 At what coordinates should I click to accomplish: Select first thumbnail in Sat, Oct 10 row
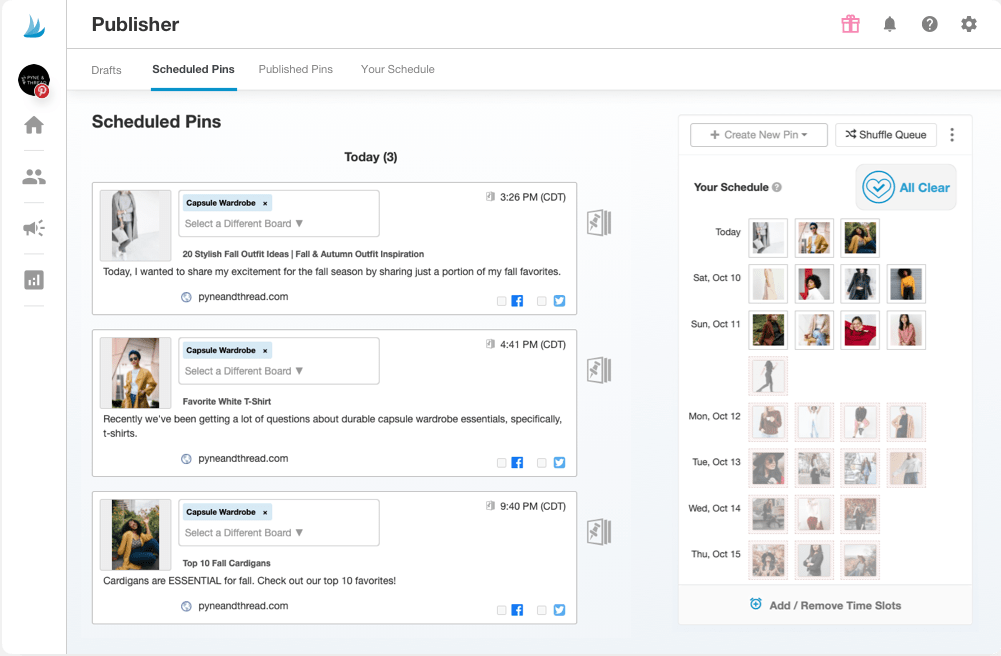click(x=768, y=284)
